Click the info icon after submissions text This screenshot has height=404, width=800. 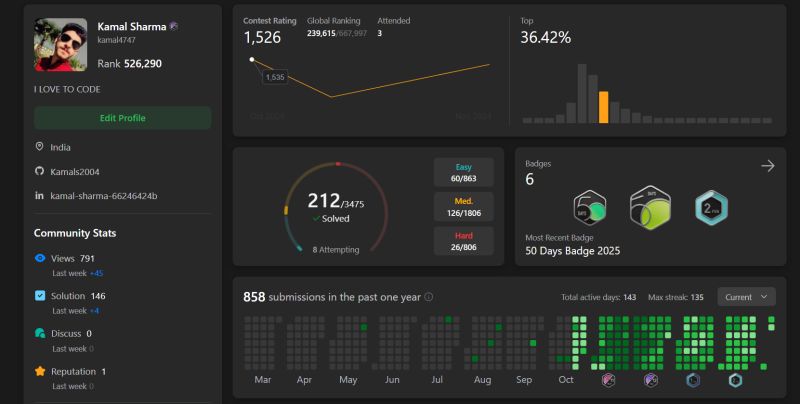click(429, 297)
